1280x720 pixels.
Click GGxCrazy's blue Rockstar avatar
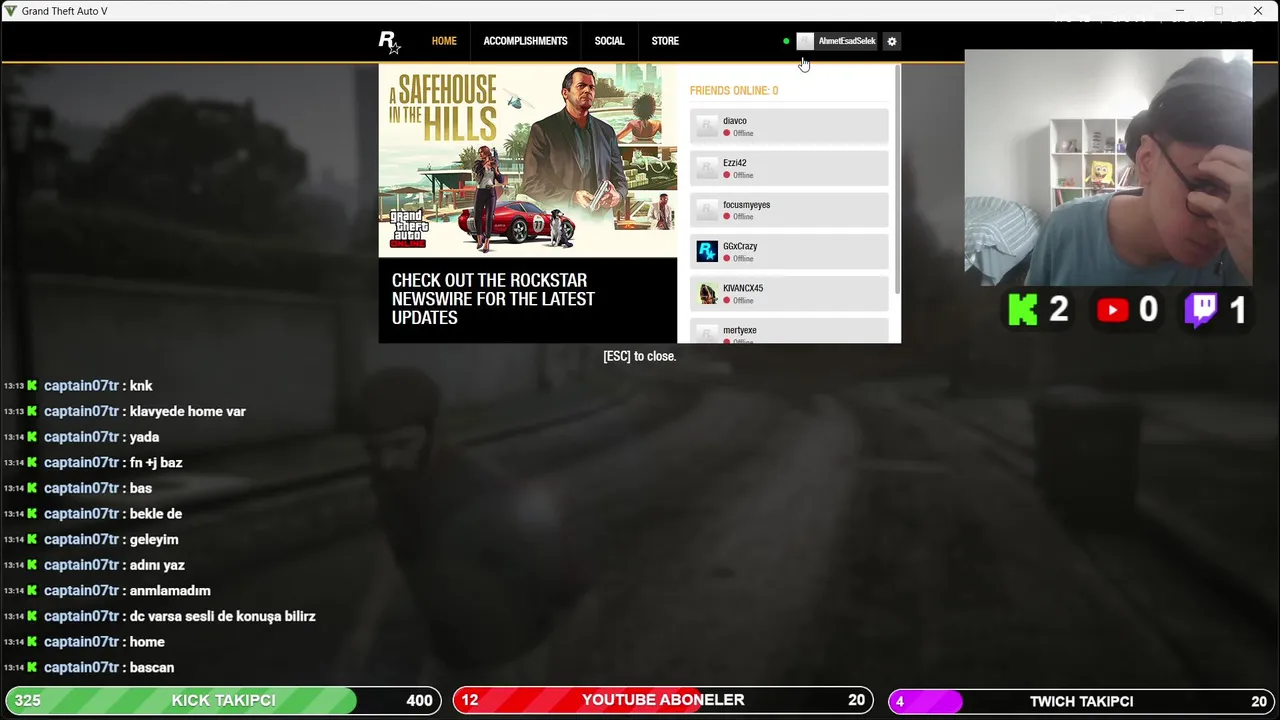click(707, 251)
